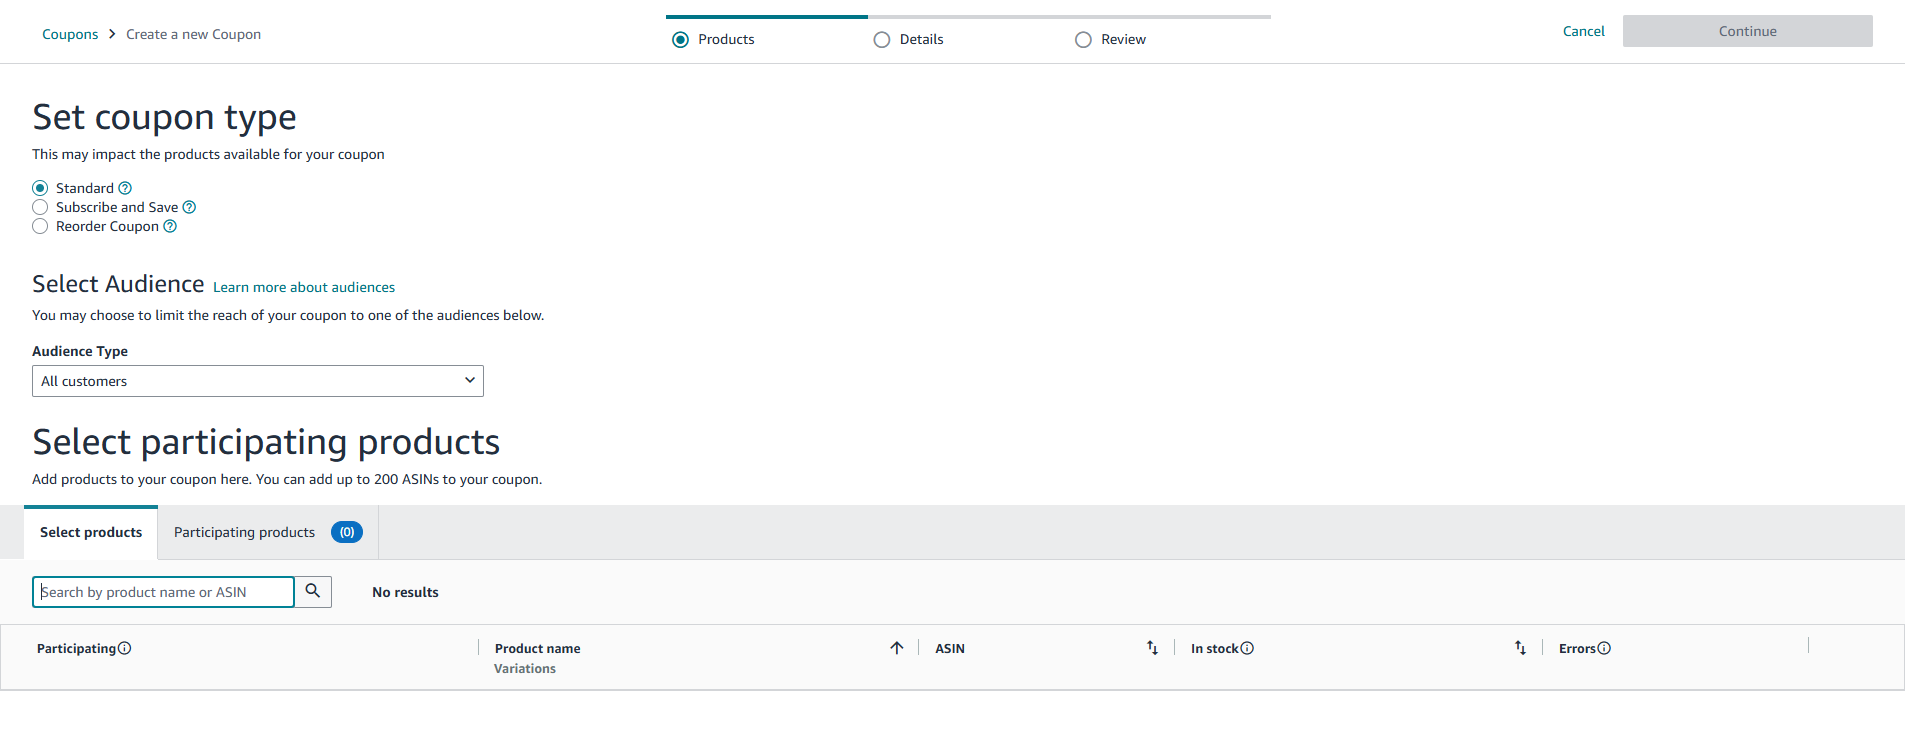Image resolution: width=1905 pixels, height=737 pixels.
Task: Click the Errors column header
Action: coord(1577,648)
